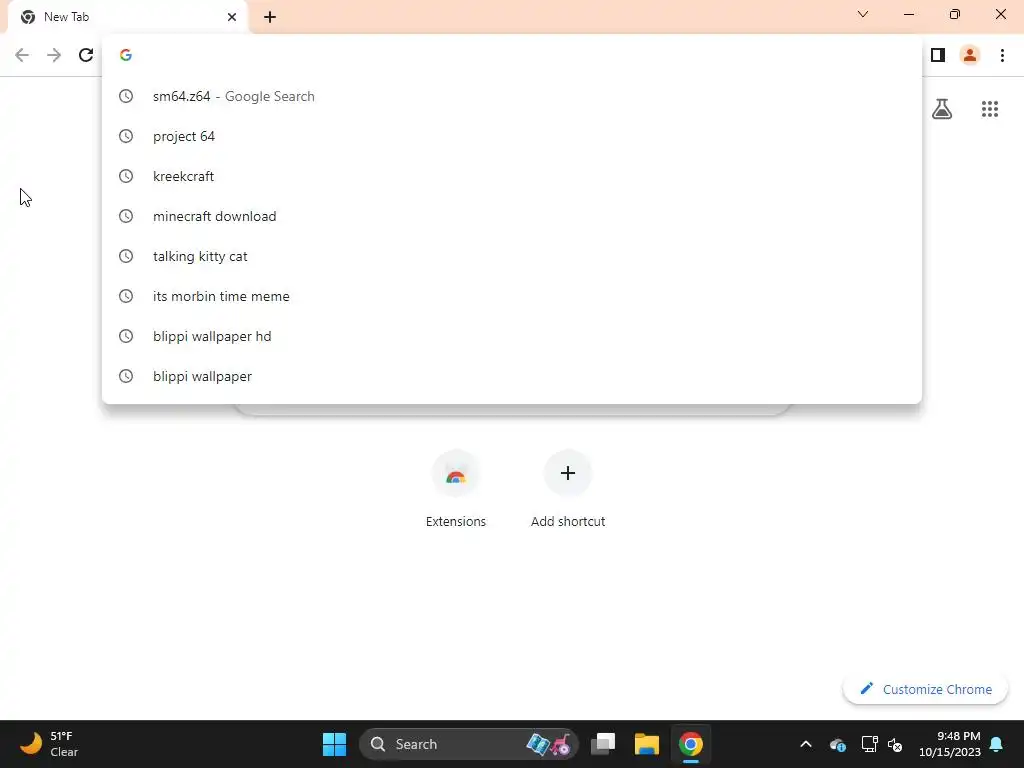1024x768 pixels.
Task: Open Task View on the taskbar
Action: pos(603,744)
